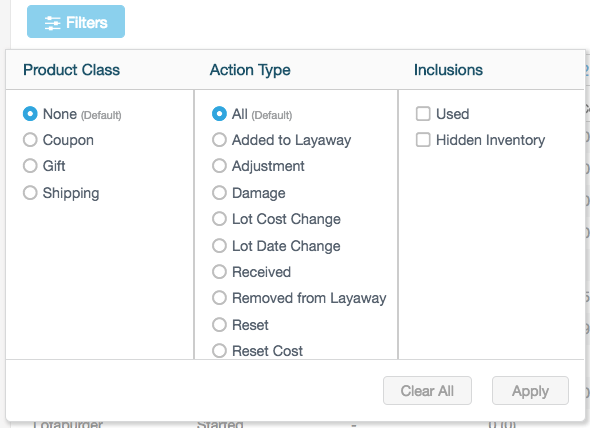
Task: Click the Clear All button
Action: coord(427,391)
